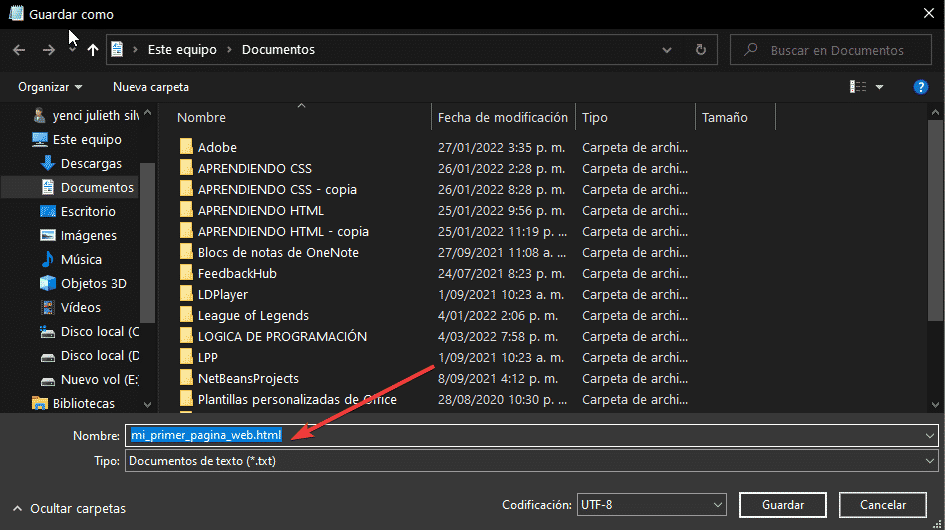Click the Buscar en Documentos search box
The height and width of the screenshot is (530, 945).
pos(835,49)
